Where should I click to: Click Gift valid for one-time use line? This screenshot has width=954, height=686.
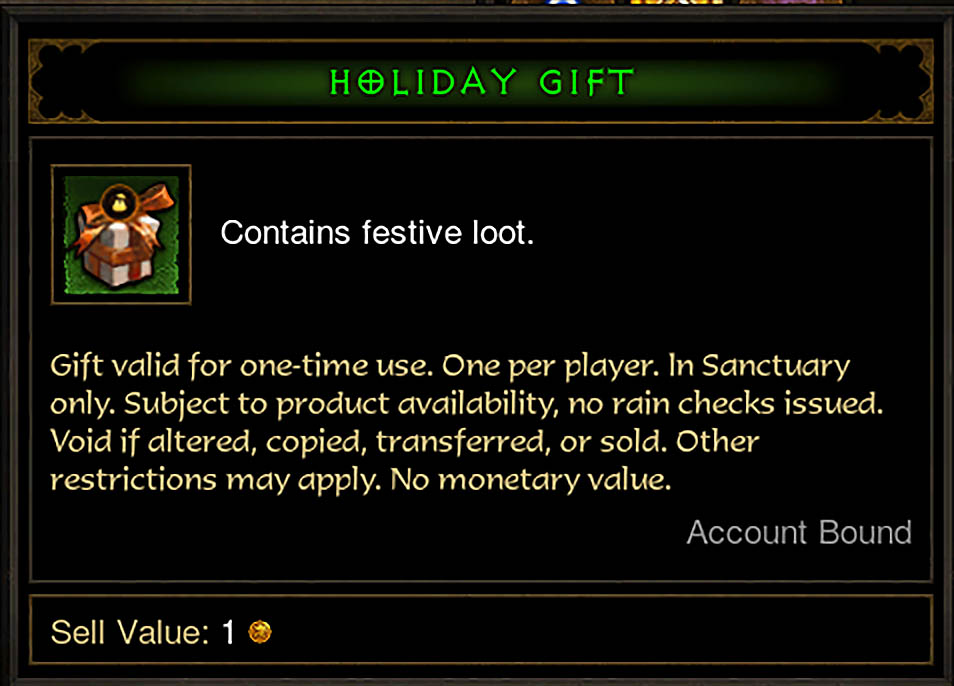pyautogui.click(x=242, y=366)
